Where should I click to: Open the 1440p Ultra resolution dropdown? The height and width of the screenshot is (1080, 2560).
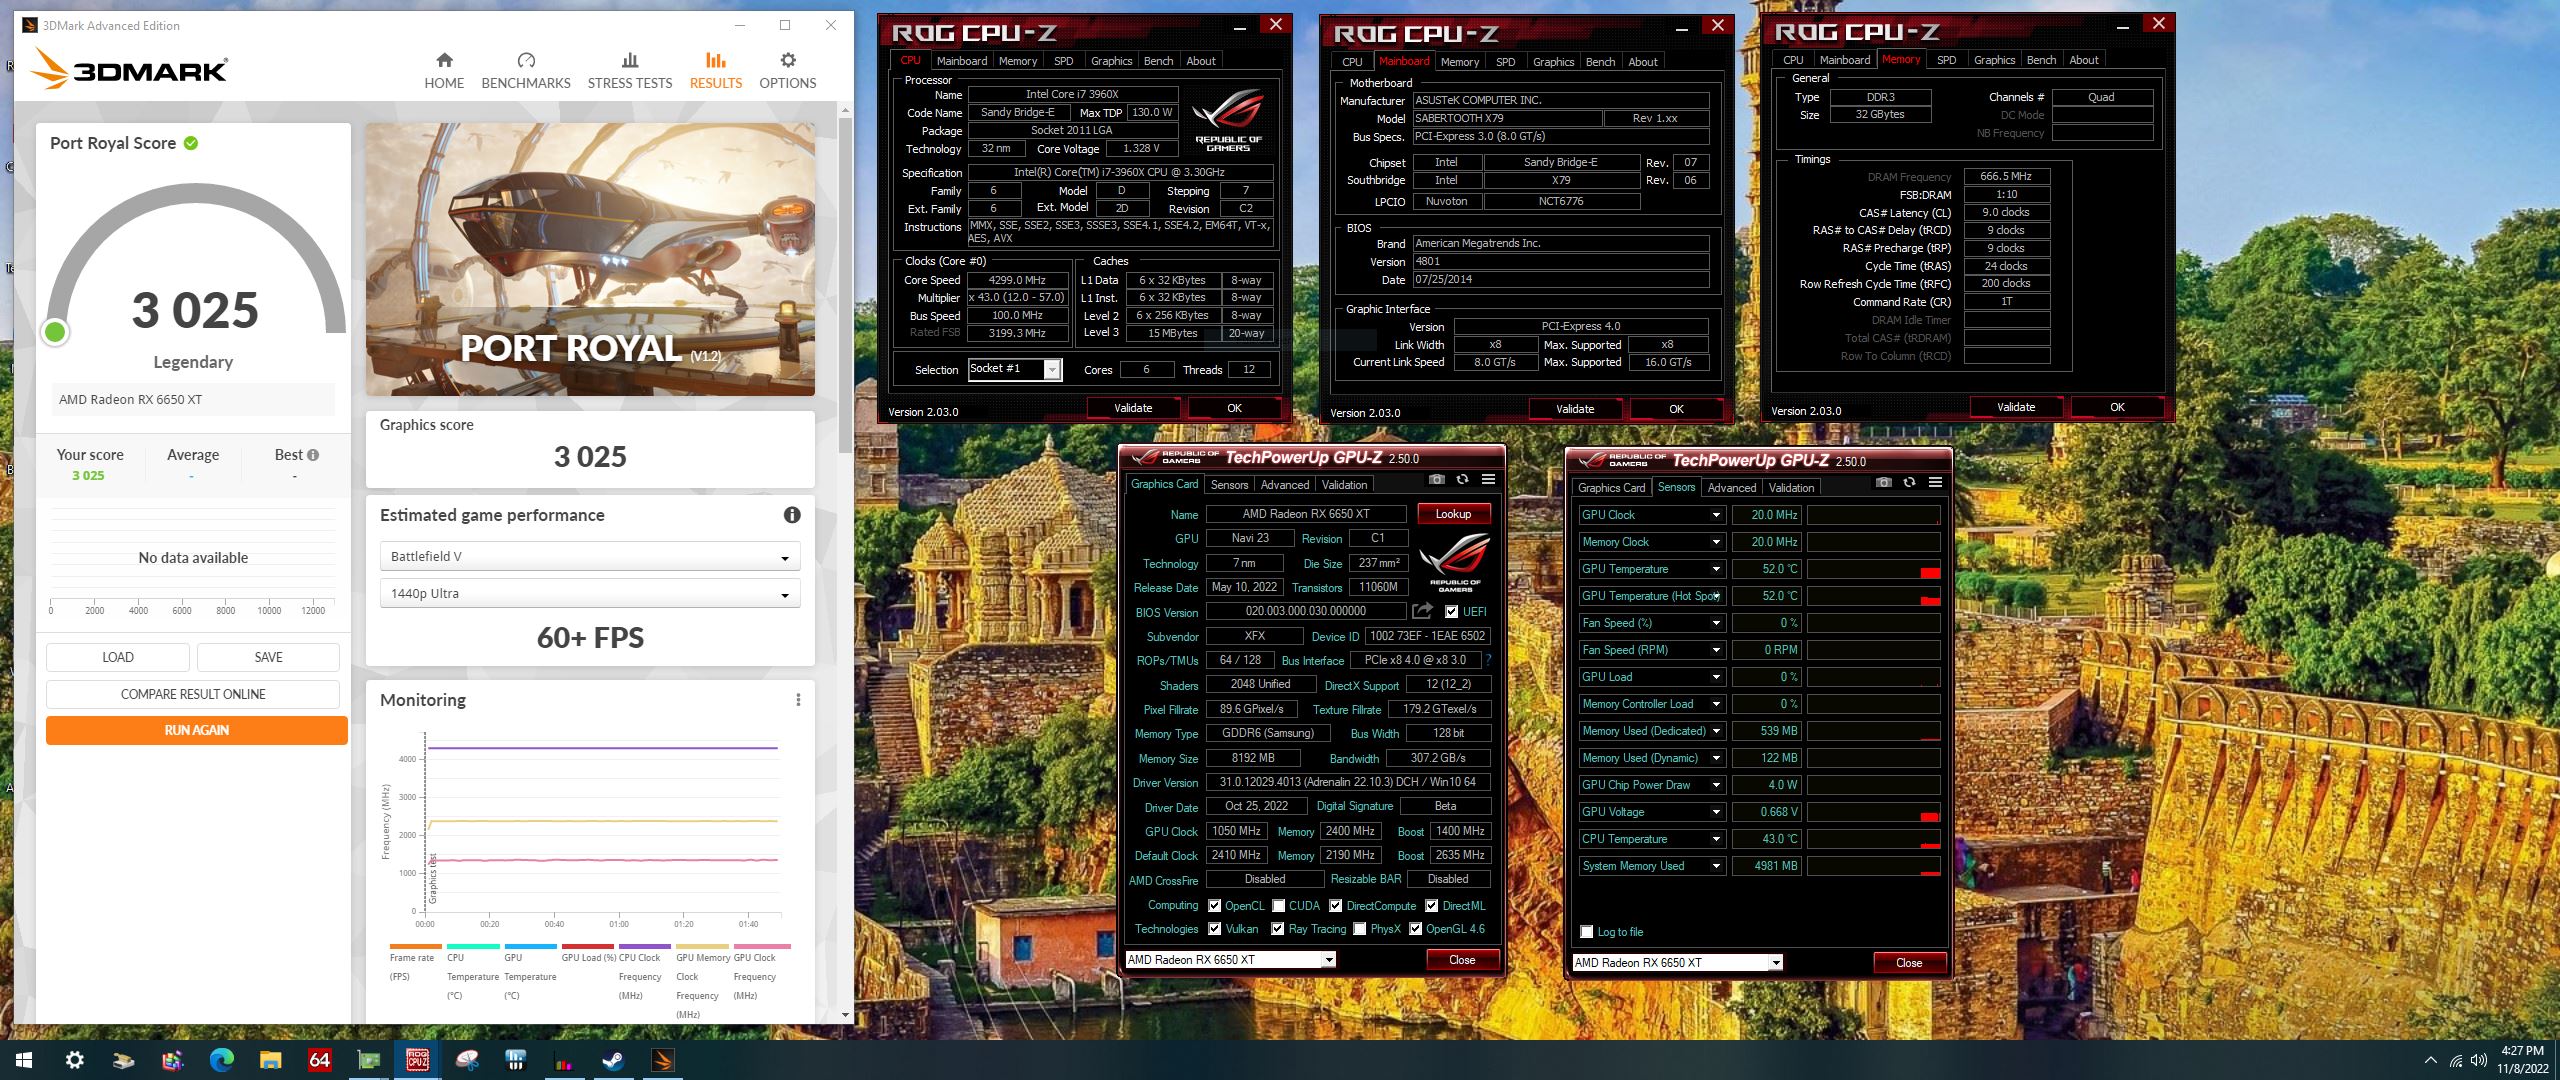[x=589, y=594]
